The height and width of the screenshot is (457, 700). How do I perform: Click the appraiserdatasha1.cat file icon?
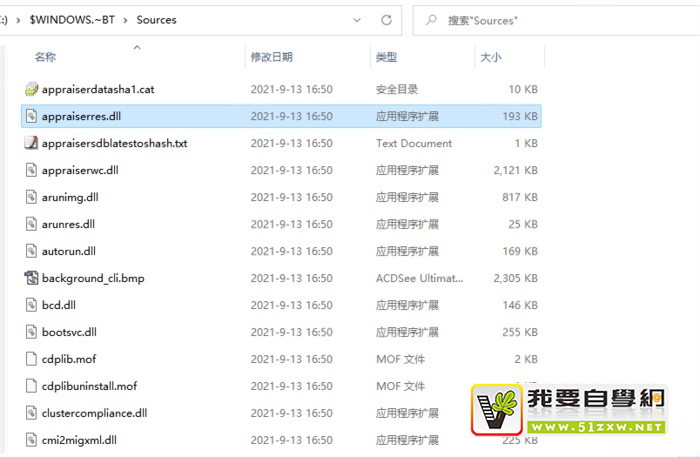tap(31, 89)
